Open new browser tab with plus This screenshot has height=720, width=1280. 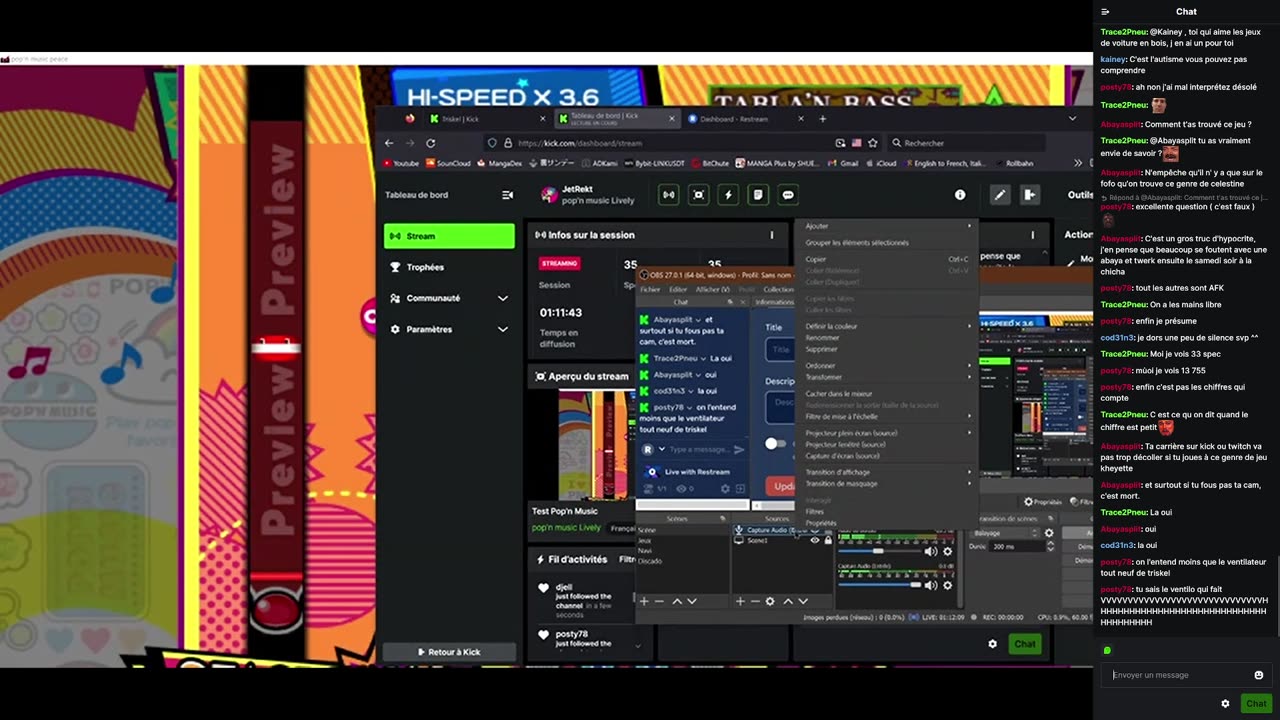[823, 118]
